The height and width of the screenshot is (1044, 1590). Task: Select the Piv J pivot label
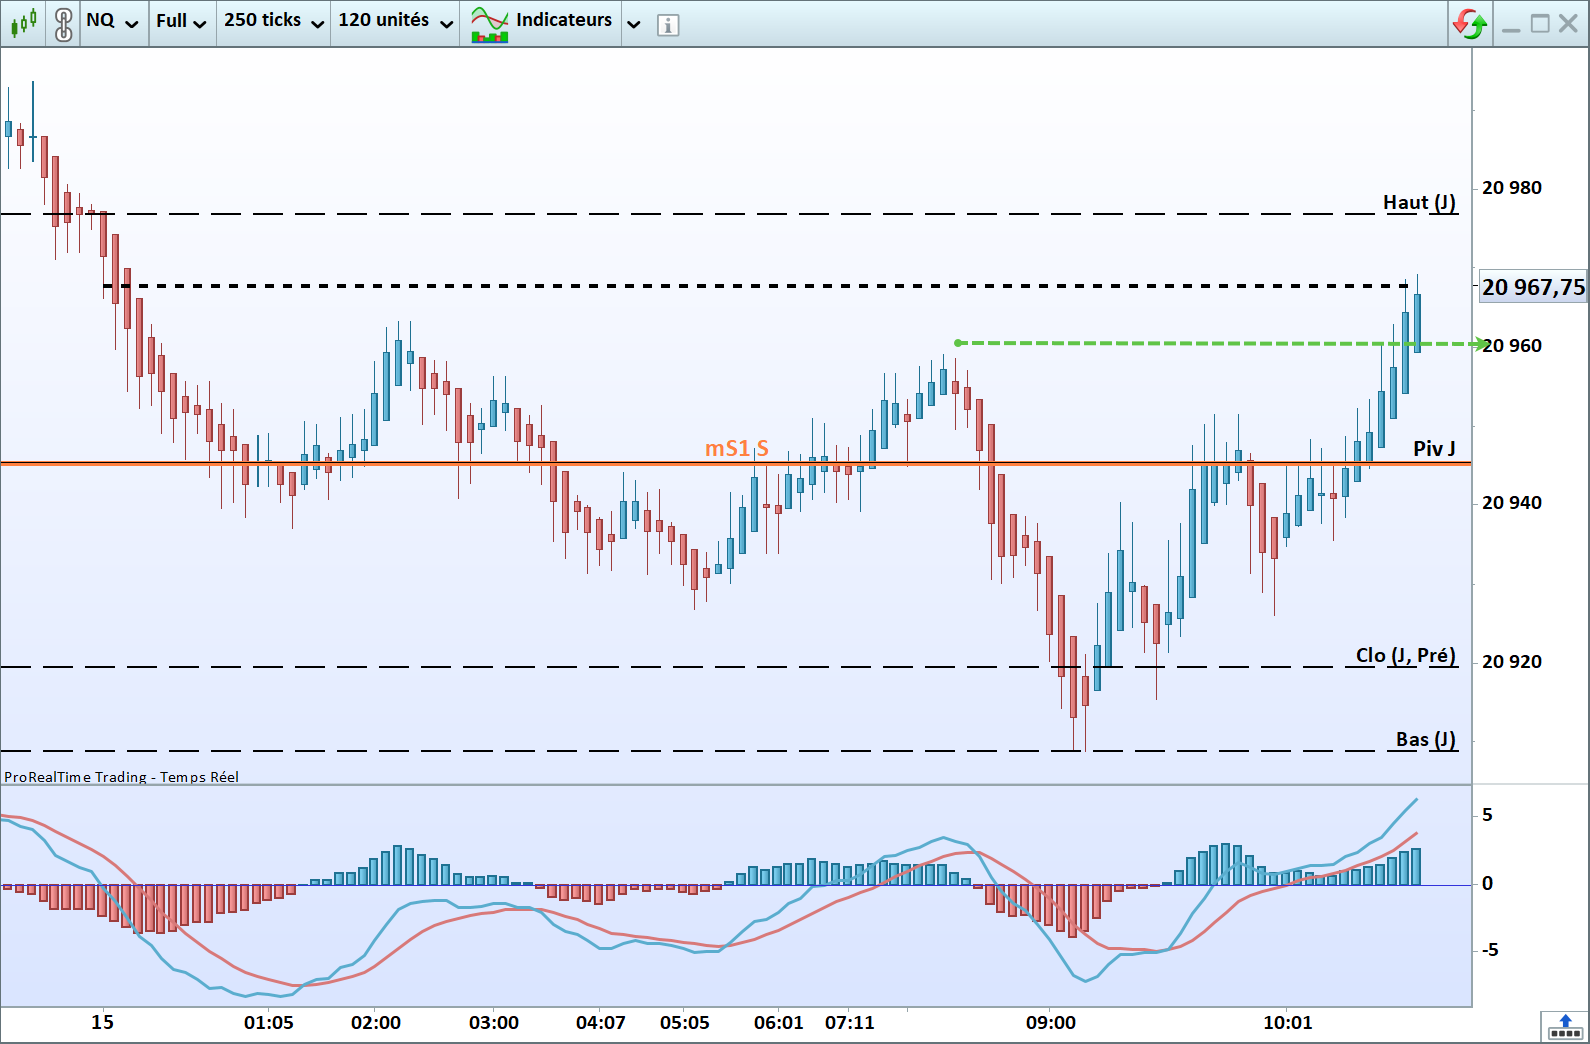tap(1434, 449)
